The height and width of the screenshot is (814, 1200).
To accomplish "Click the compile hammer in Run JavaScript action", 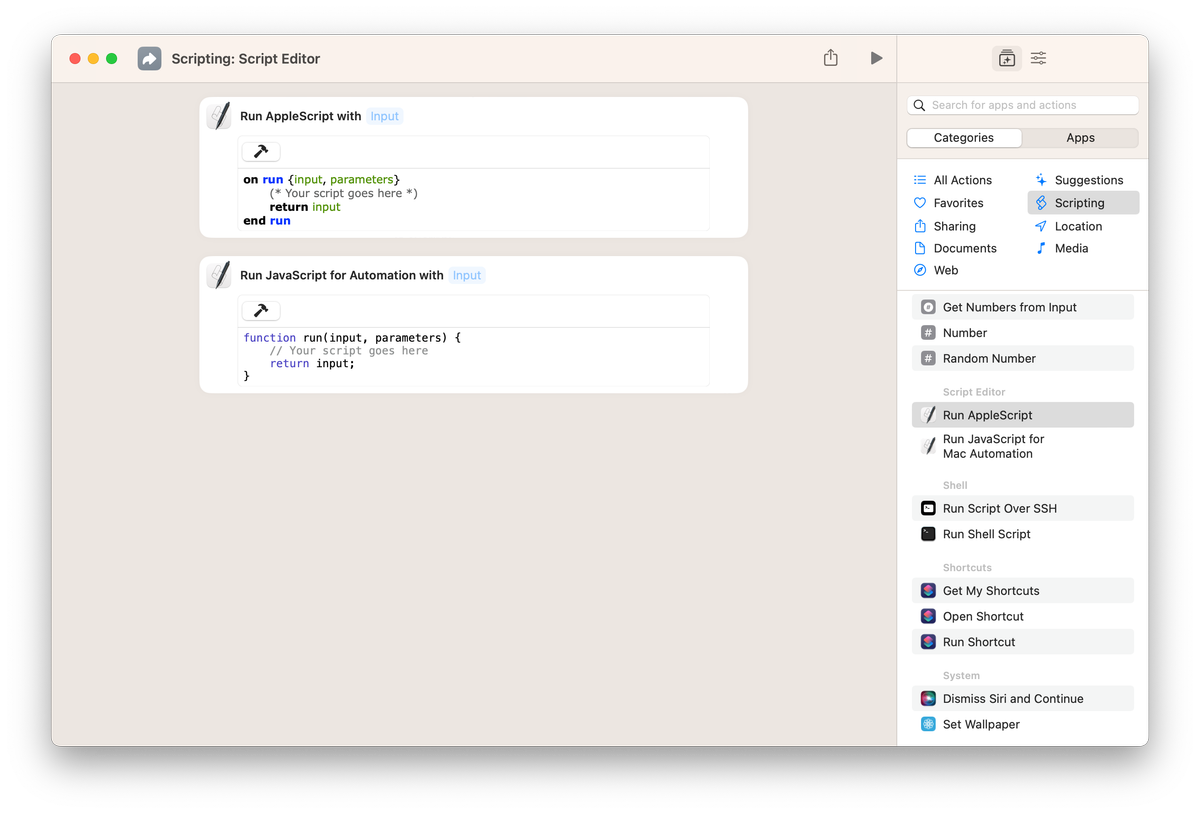I will tap(260, 309).
